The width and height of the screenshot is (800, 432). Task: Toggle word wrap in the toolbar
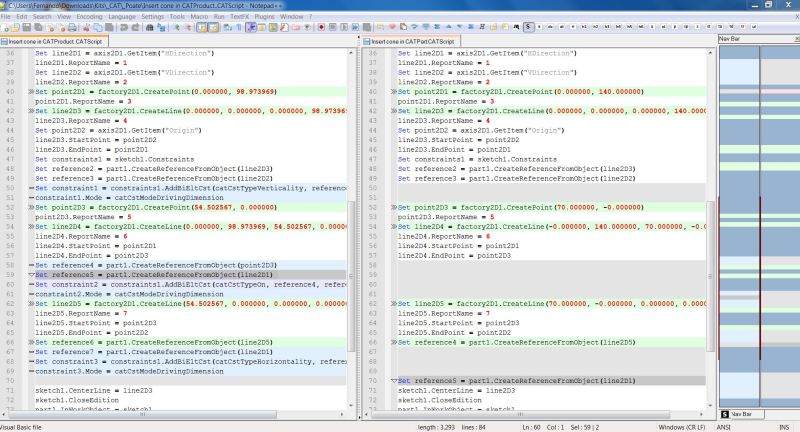click(x=226, y=27)
